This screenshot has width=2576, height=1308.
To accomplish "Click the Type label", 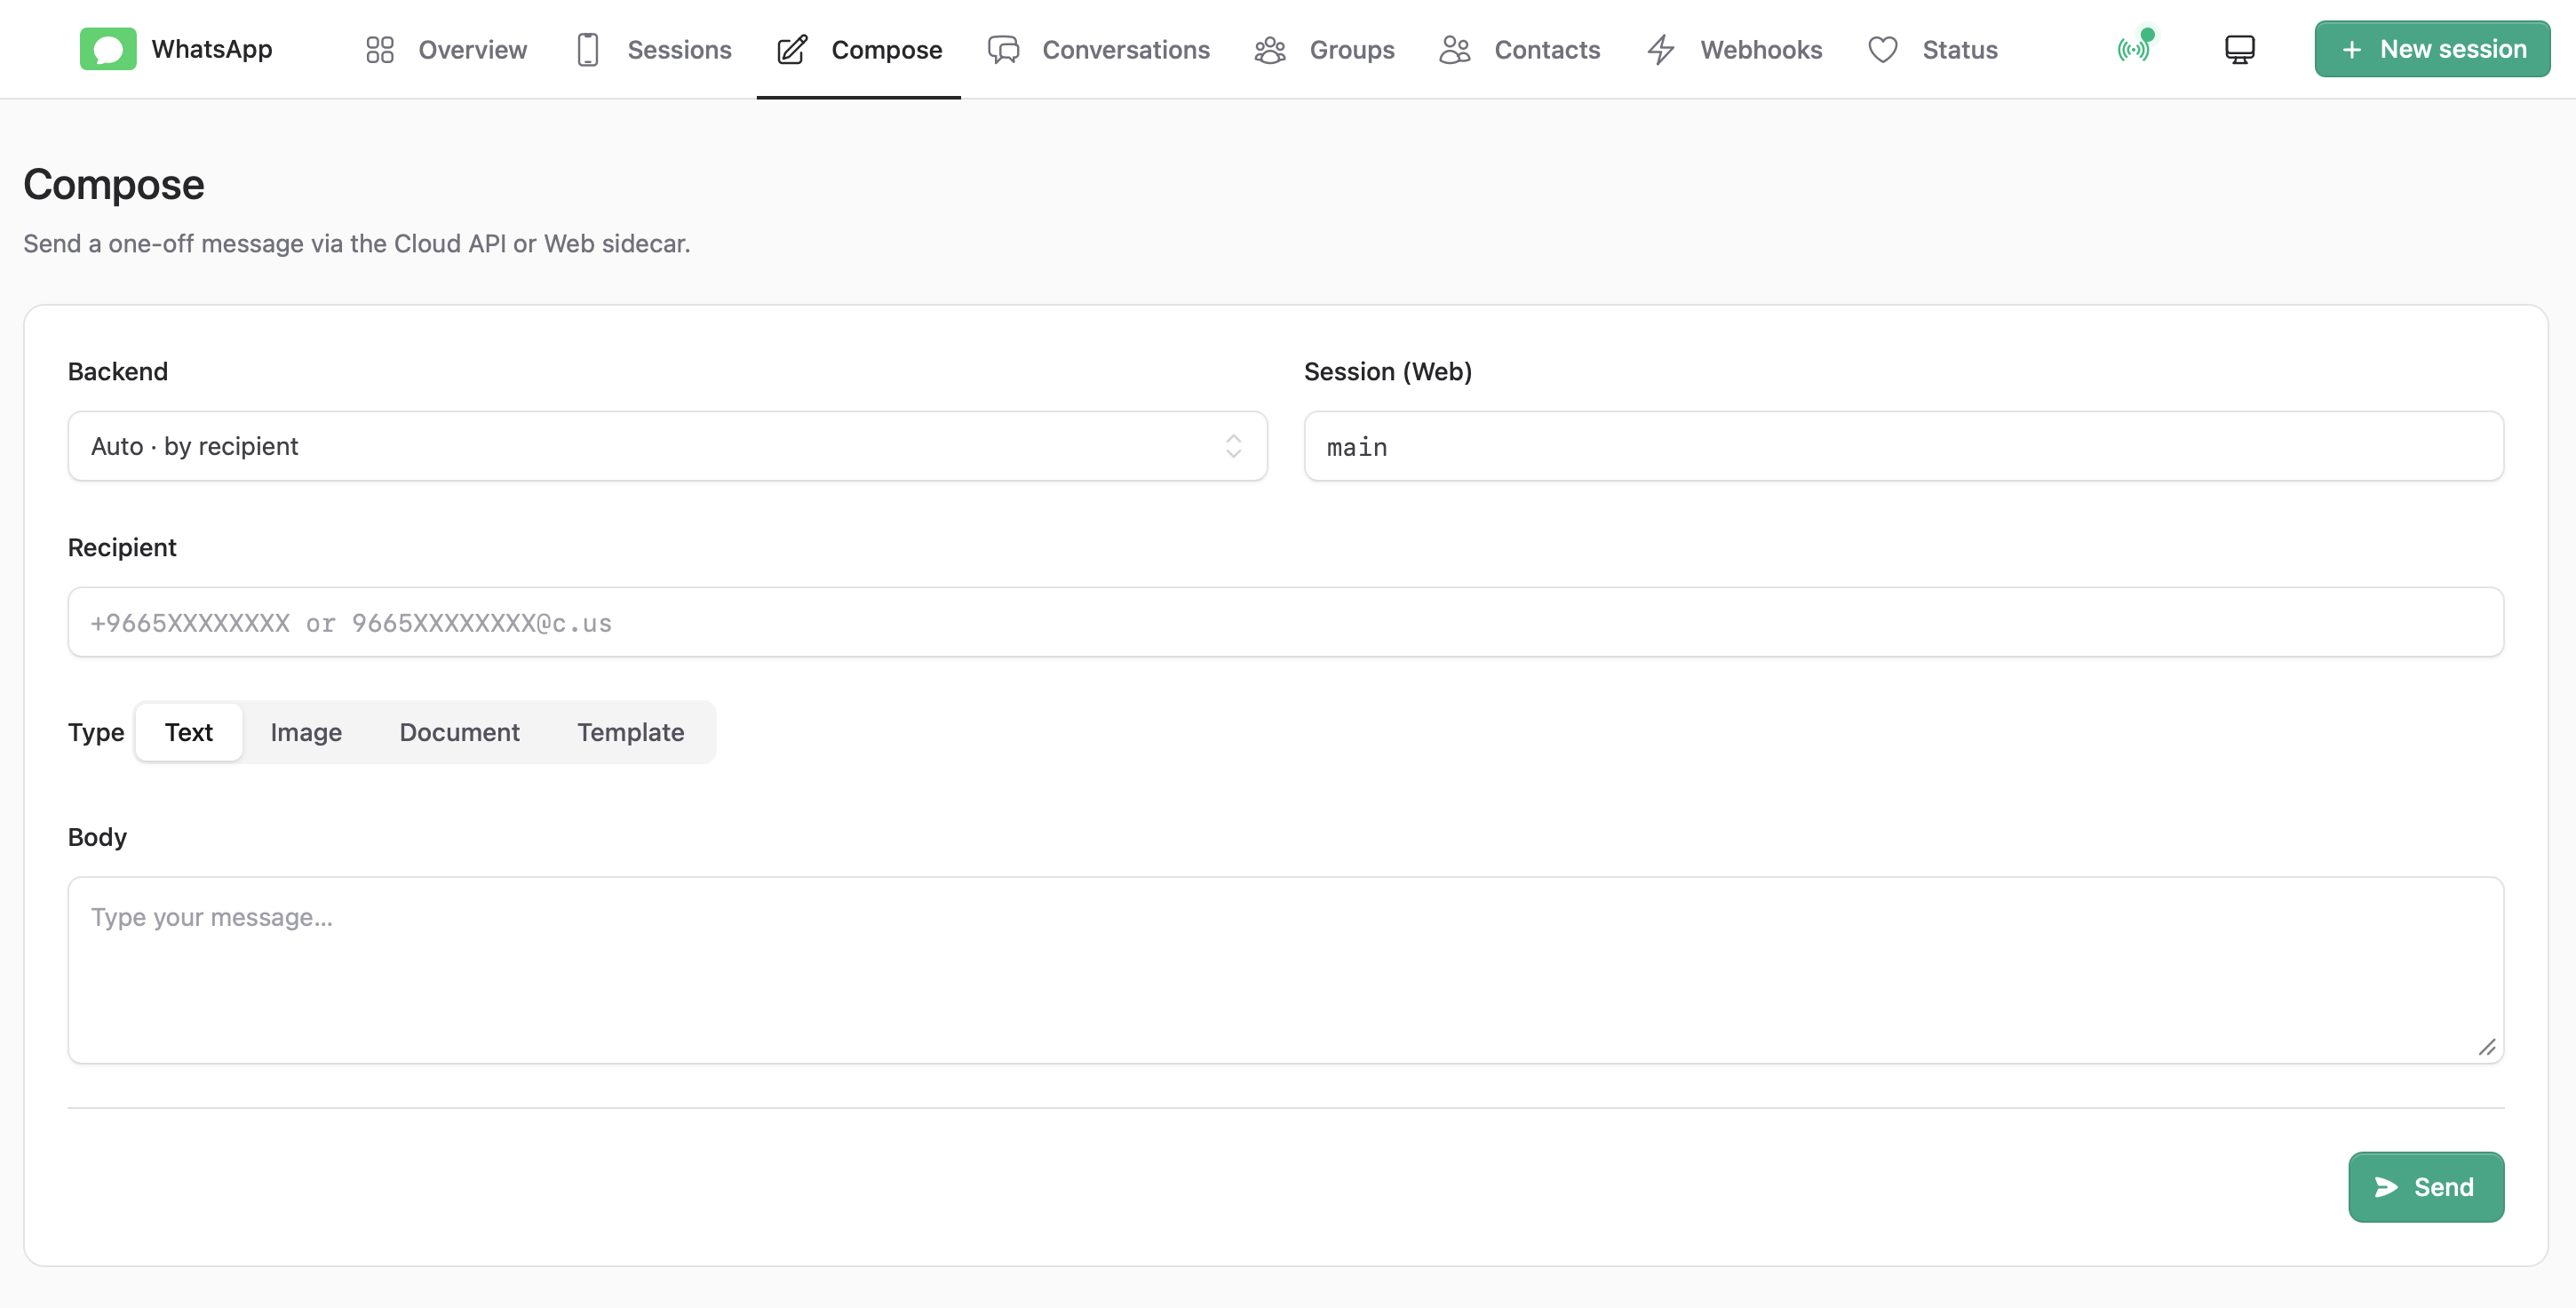I will 96,732.
